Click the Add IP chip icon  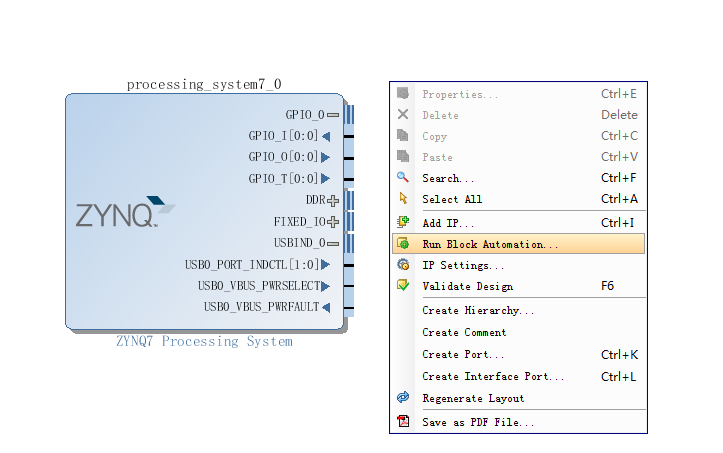pyautogui.click(x=403, y=222)
